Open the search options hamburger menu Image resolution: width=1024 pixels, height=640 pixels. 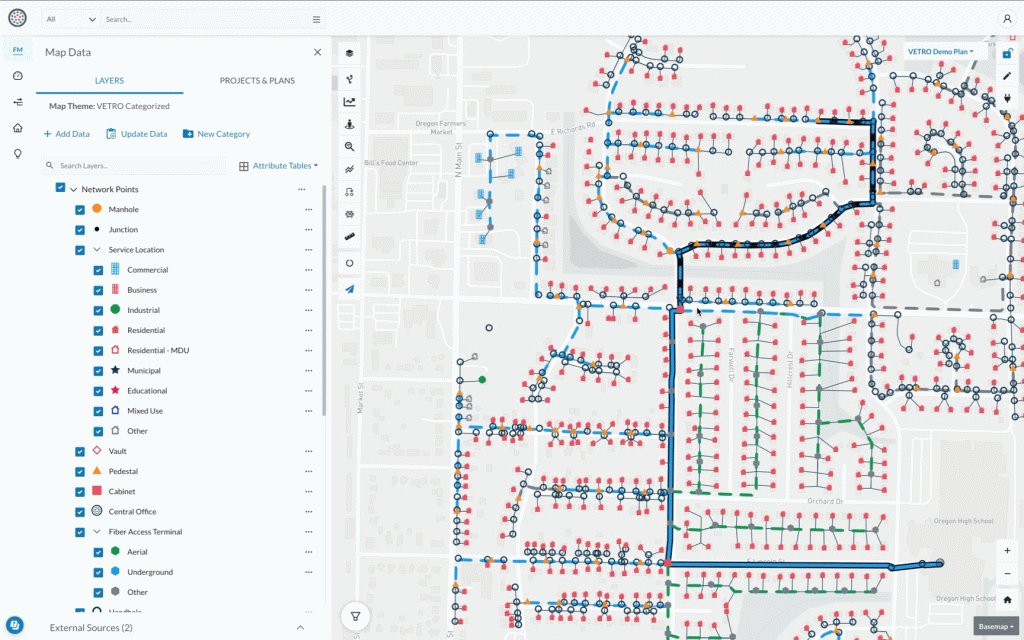(316, 20)
